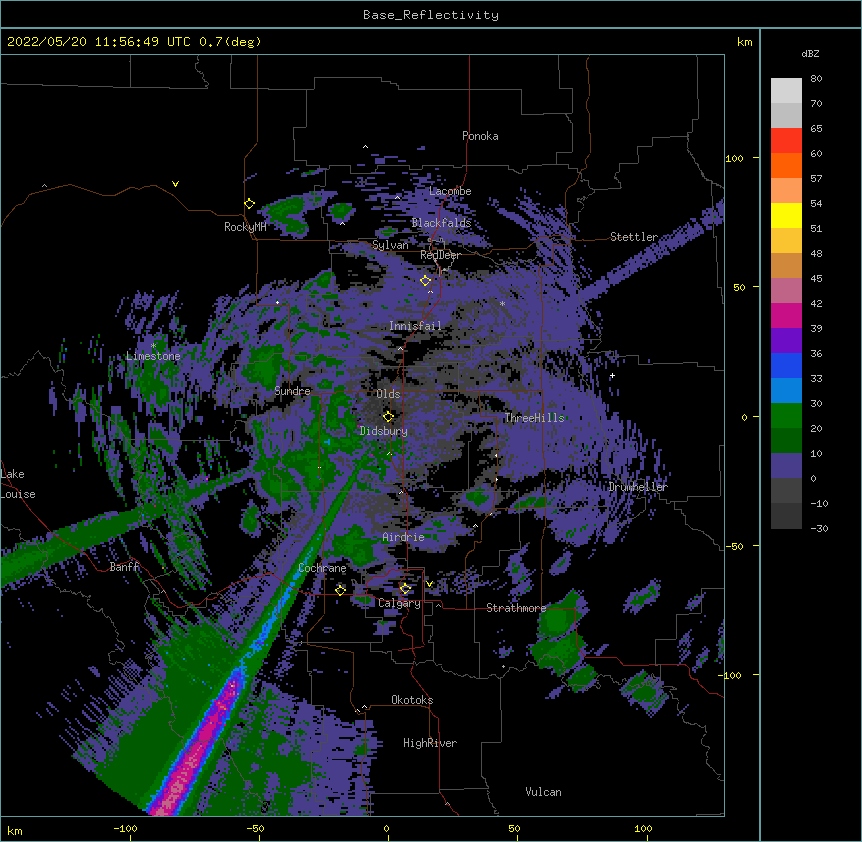Click the Strathmore city label
The image size is (862, 842).
click(516, 608)
